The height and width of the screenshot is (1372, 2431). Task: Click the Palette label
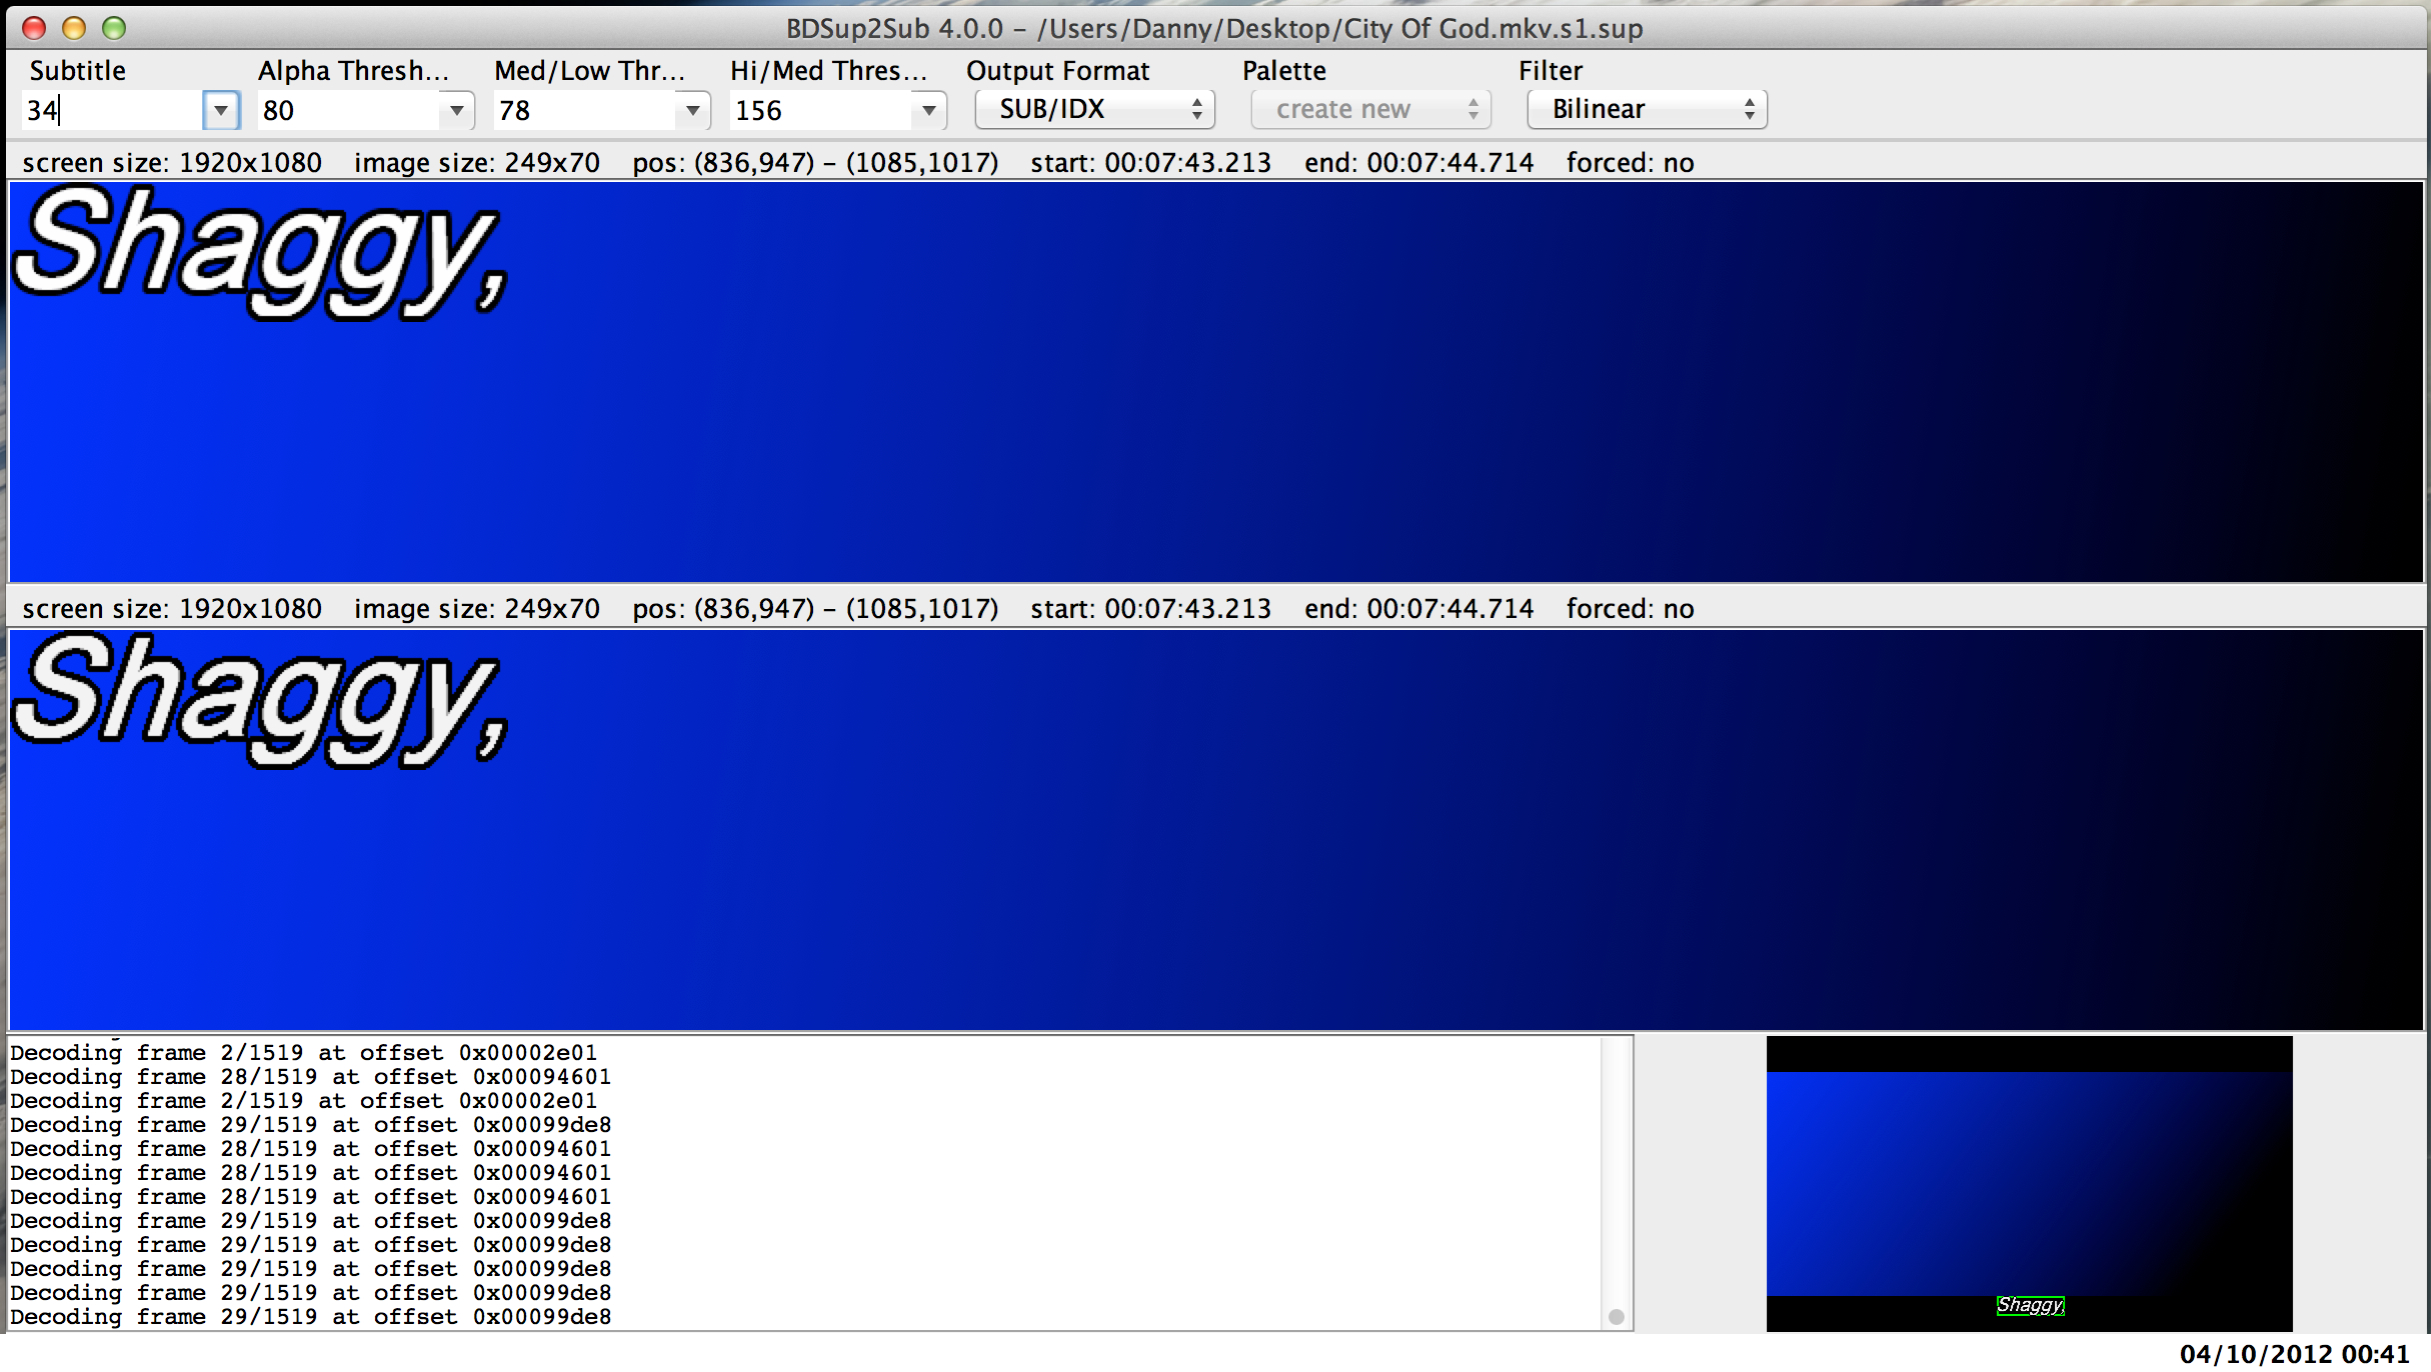tap(1284, 71)
